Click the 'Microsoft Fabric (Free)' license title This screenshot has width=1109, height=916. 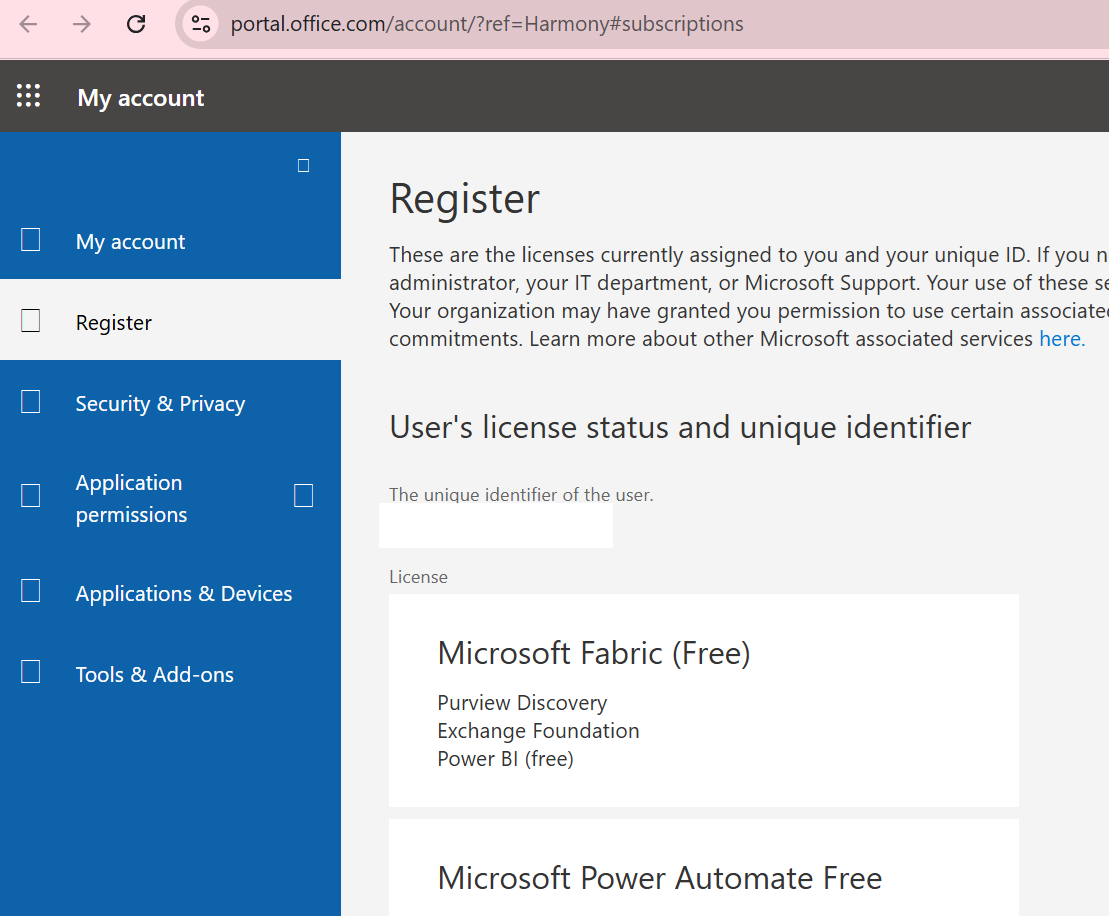tap(594, 653)
